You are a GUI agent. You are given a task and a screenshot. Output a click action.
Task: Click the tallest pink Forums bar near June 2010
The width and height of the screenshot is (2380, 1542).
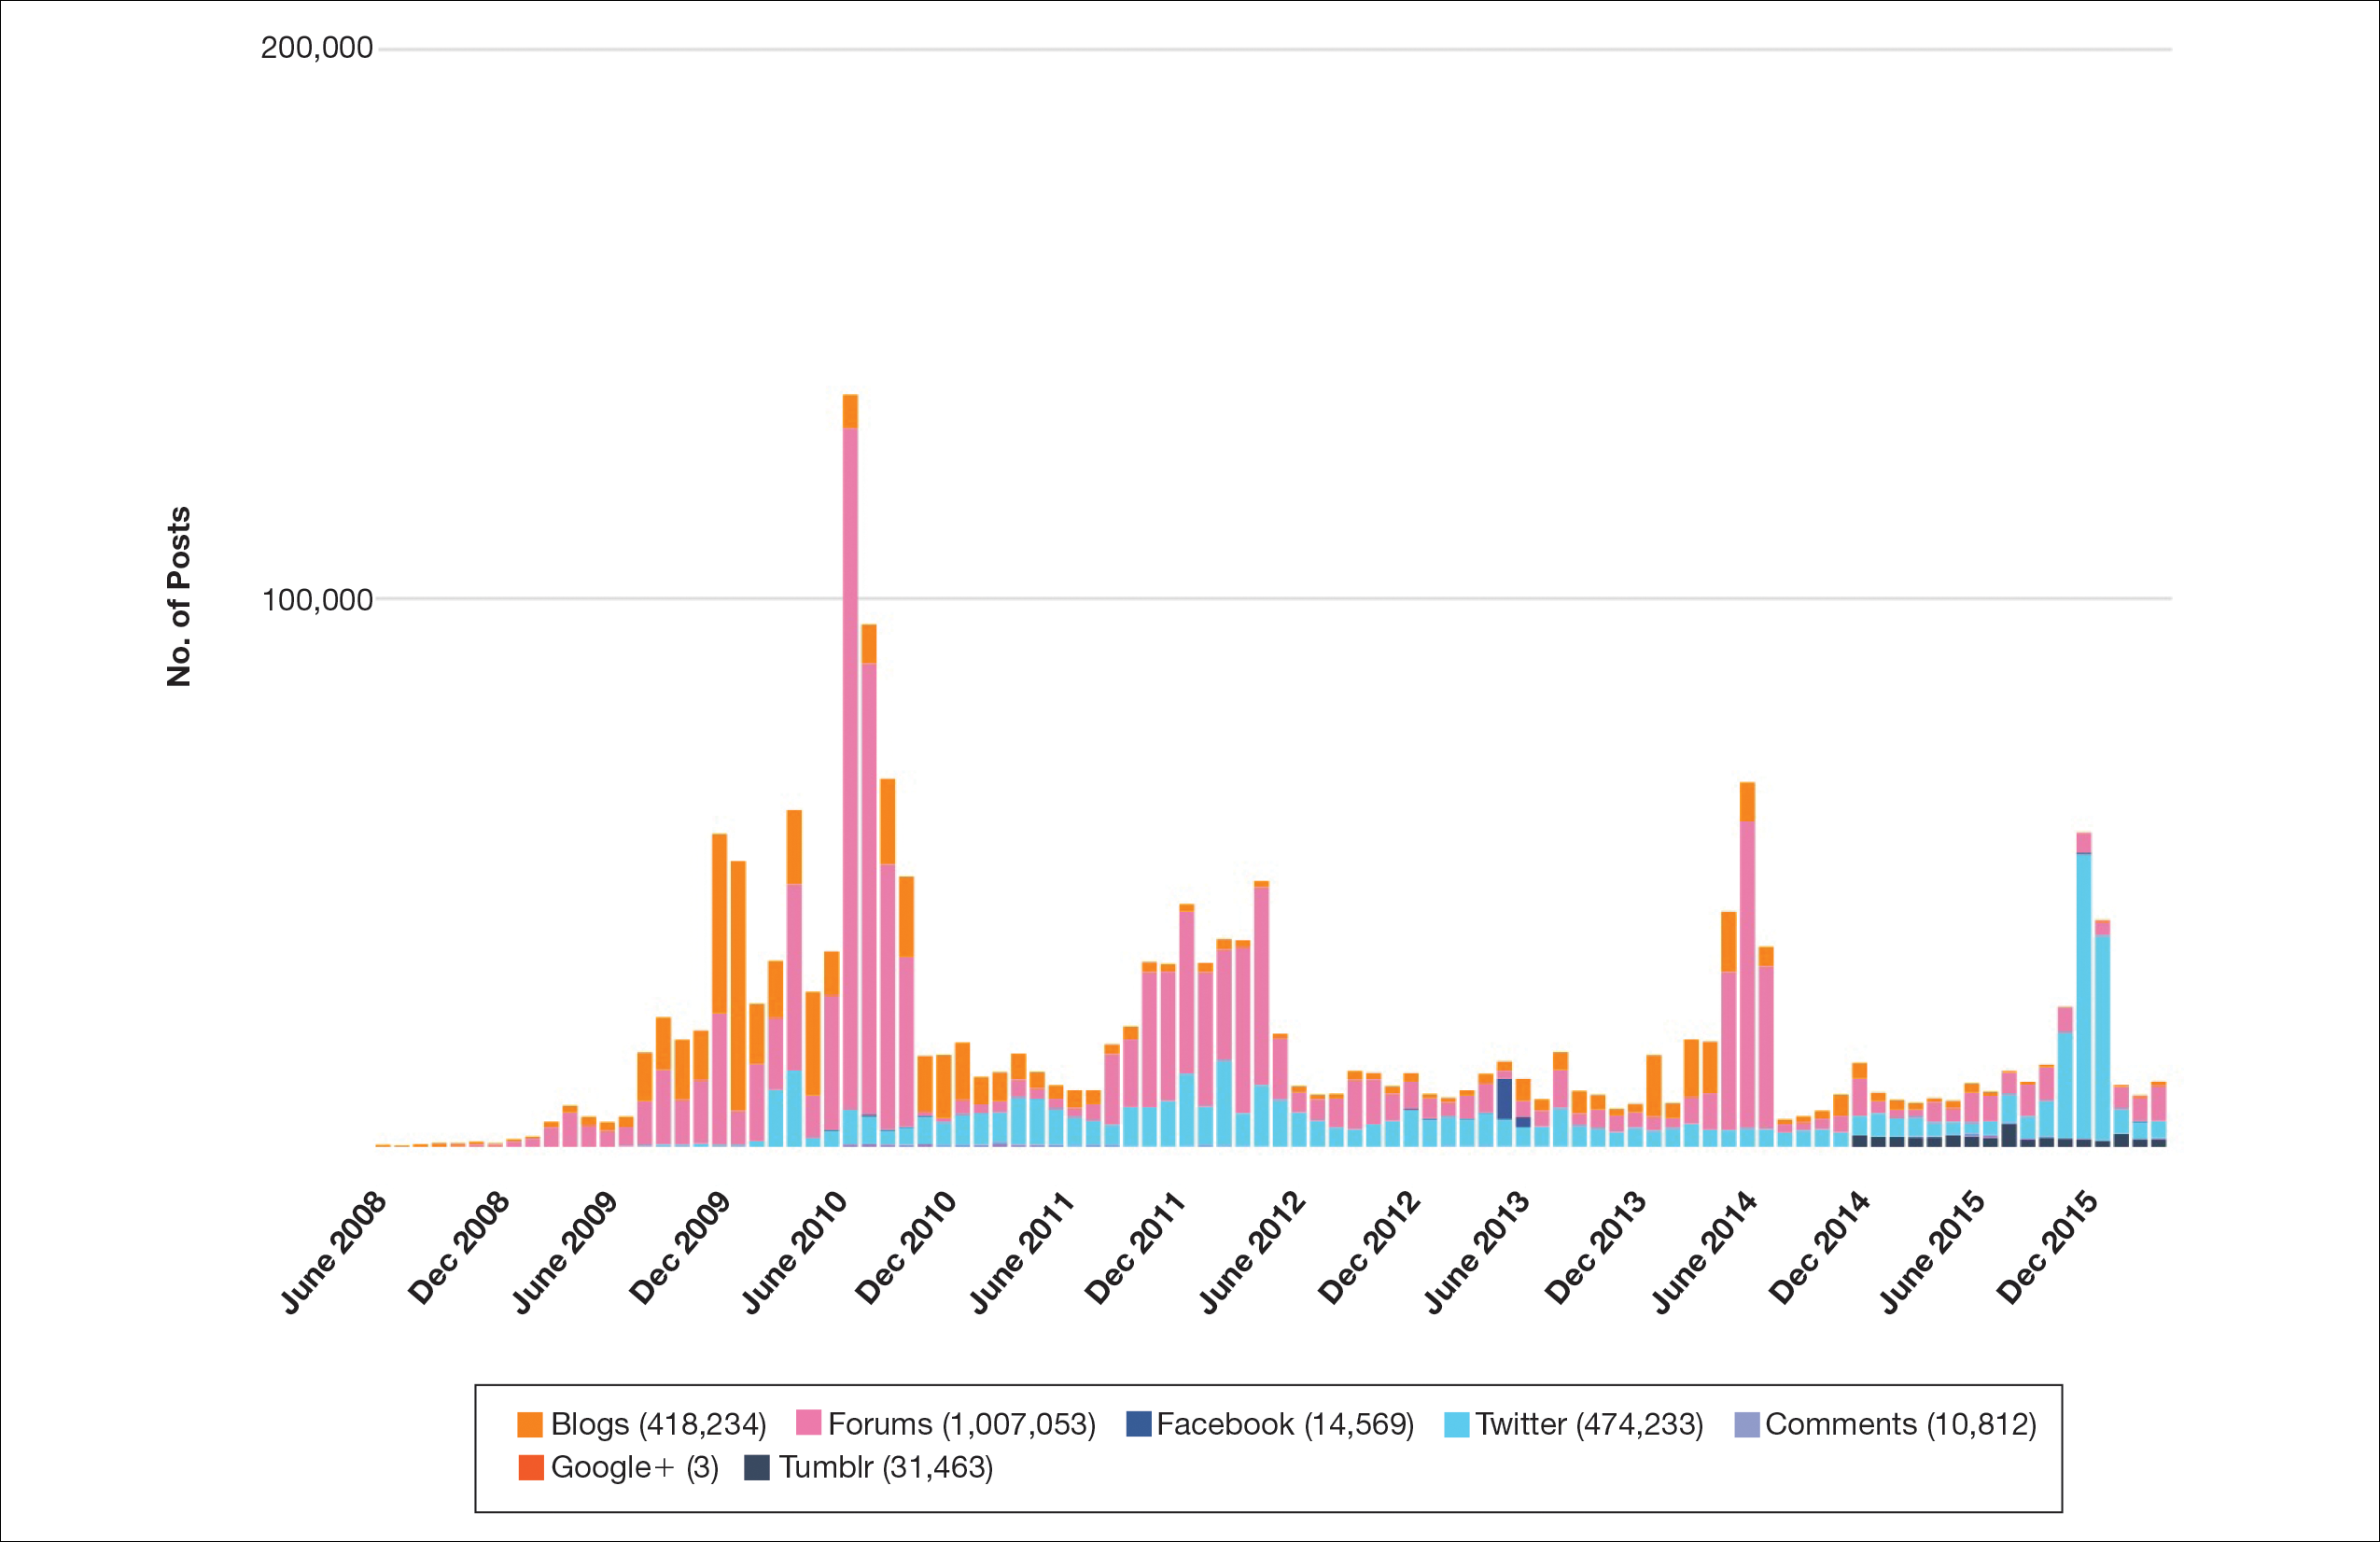coord(850,768)
